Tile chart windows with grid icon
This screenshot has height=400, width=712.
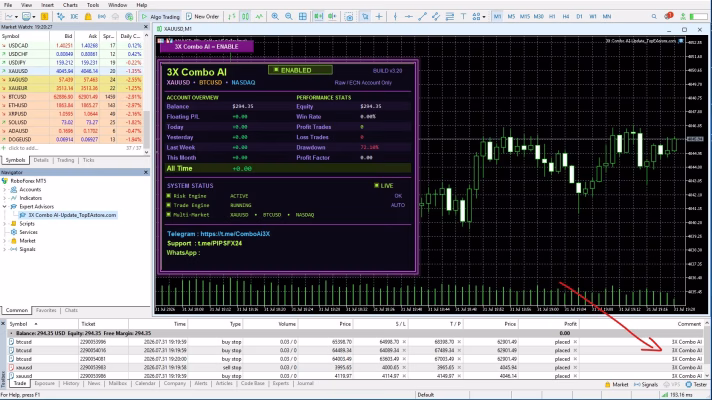[303, 16]
